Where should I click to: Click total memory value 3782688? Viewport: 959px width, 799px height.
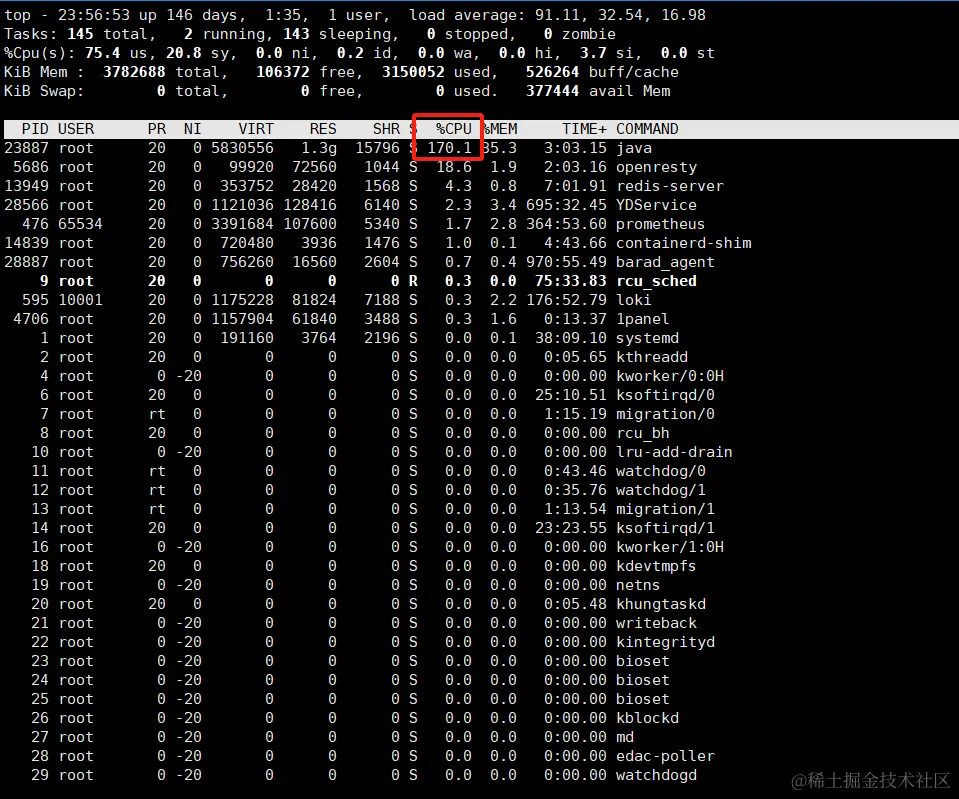coord(134,72)
